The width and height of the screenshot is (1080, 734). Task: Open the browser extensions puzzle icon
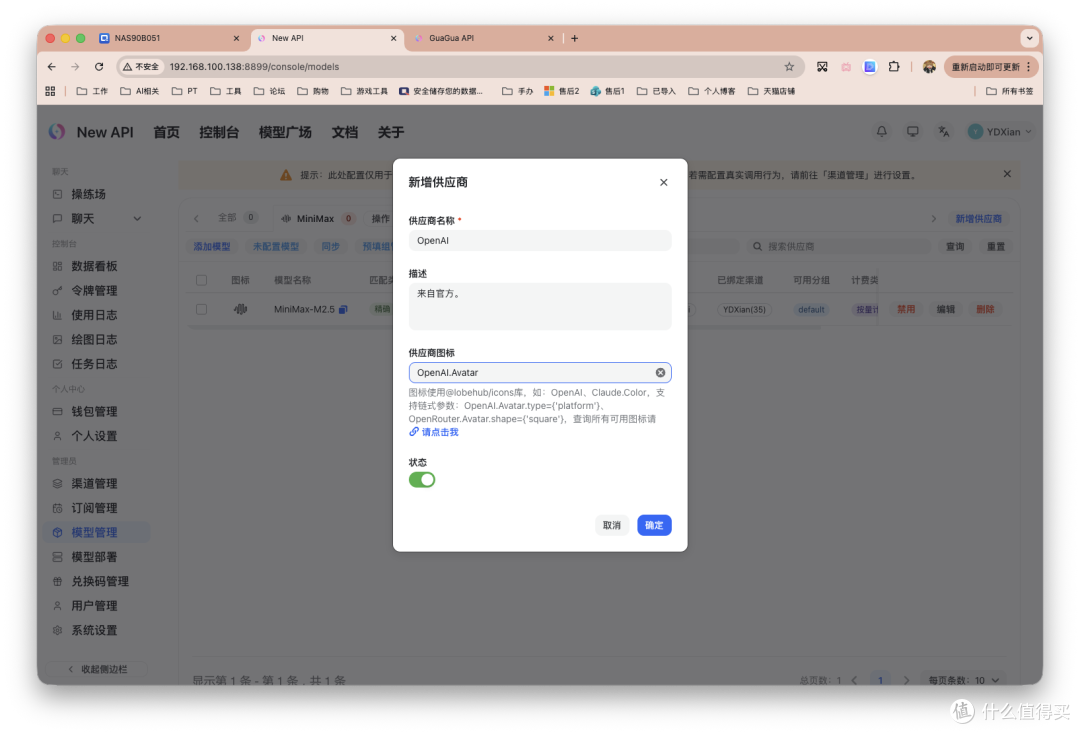[894, 67]
